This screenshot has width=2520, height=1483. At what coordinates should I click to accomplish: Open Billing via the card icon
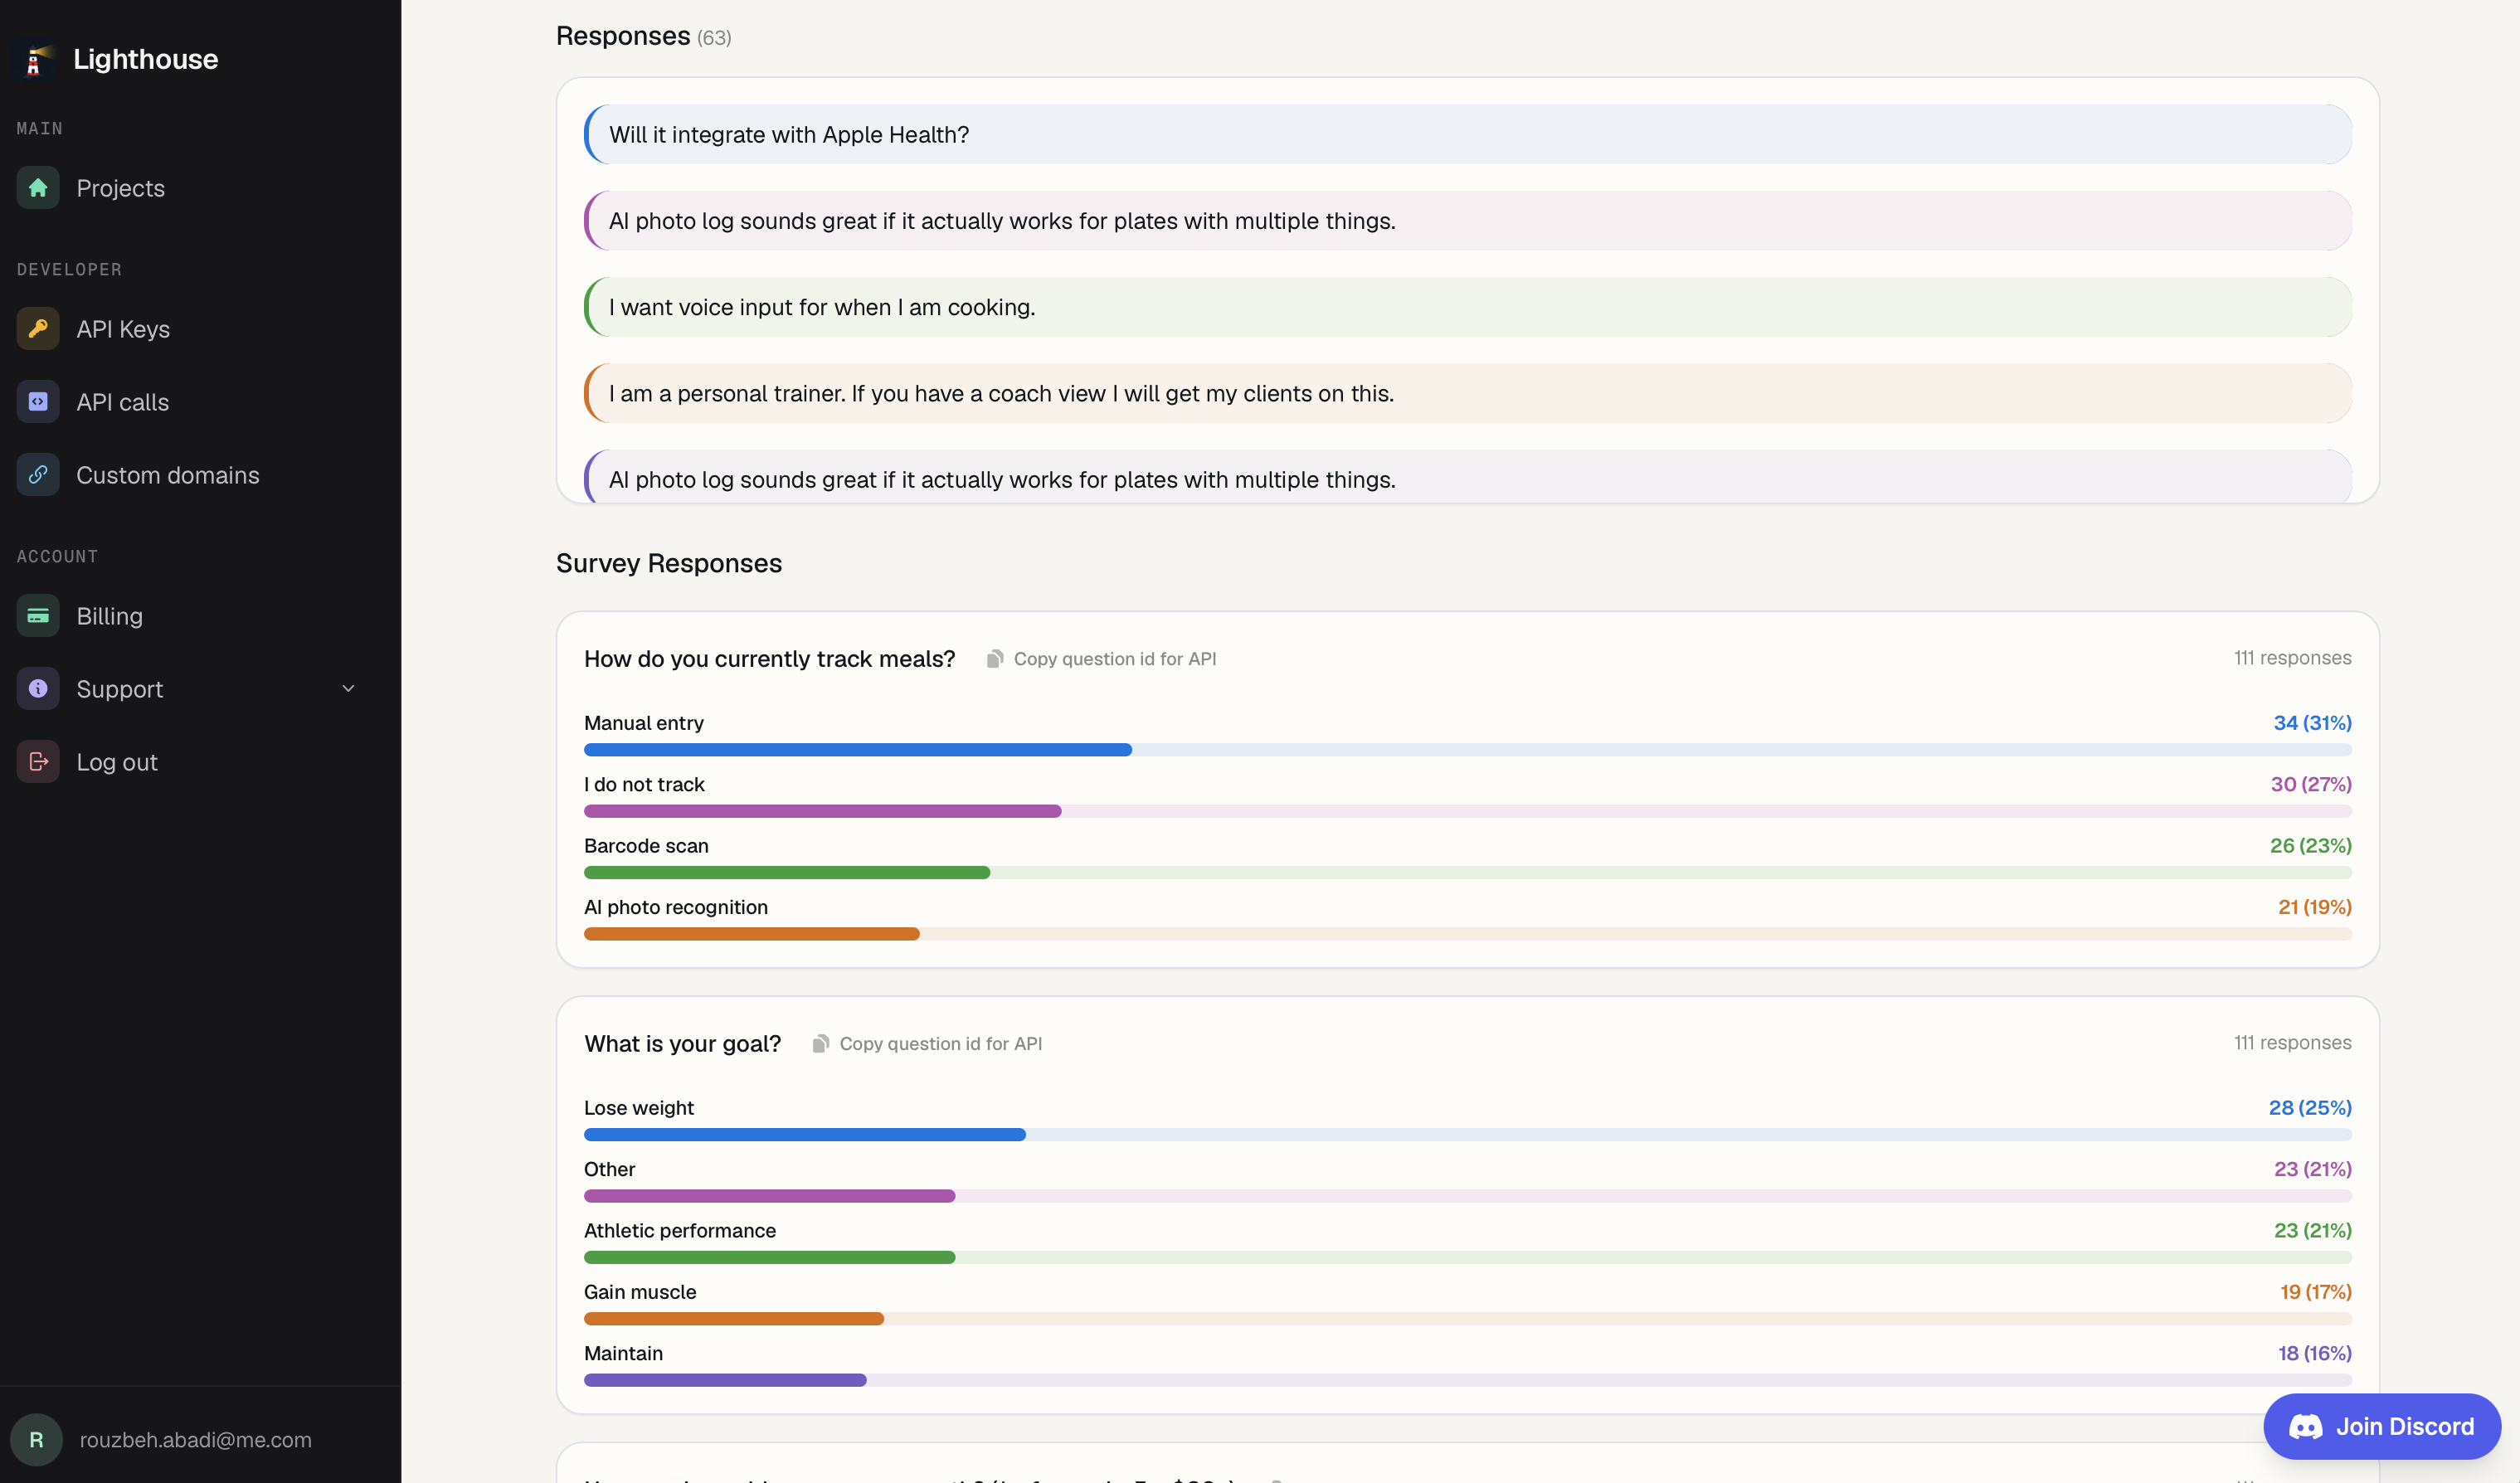38,616
